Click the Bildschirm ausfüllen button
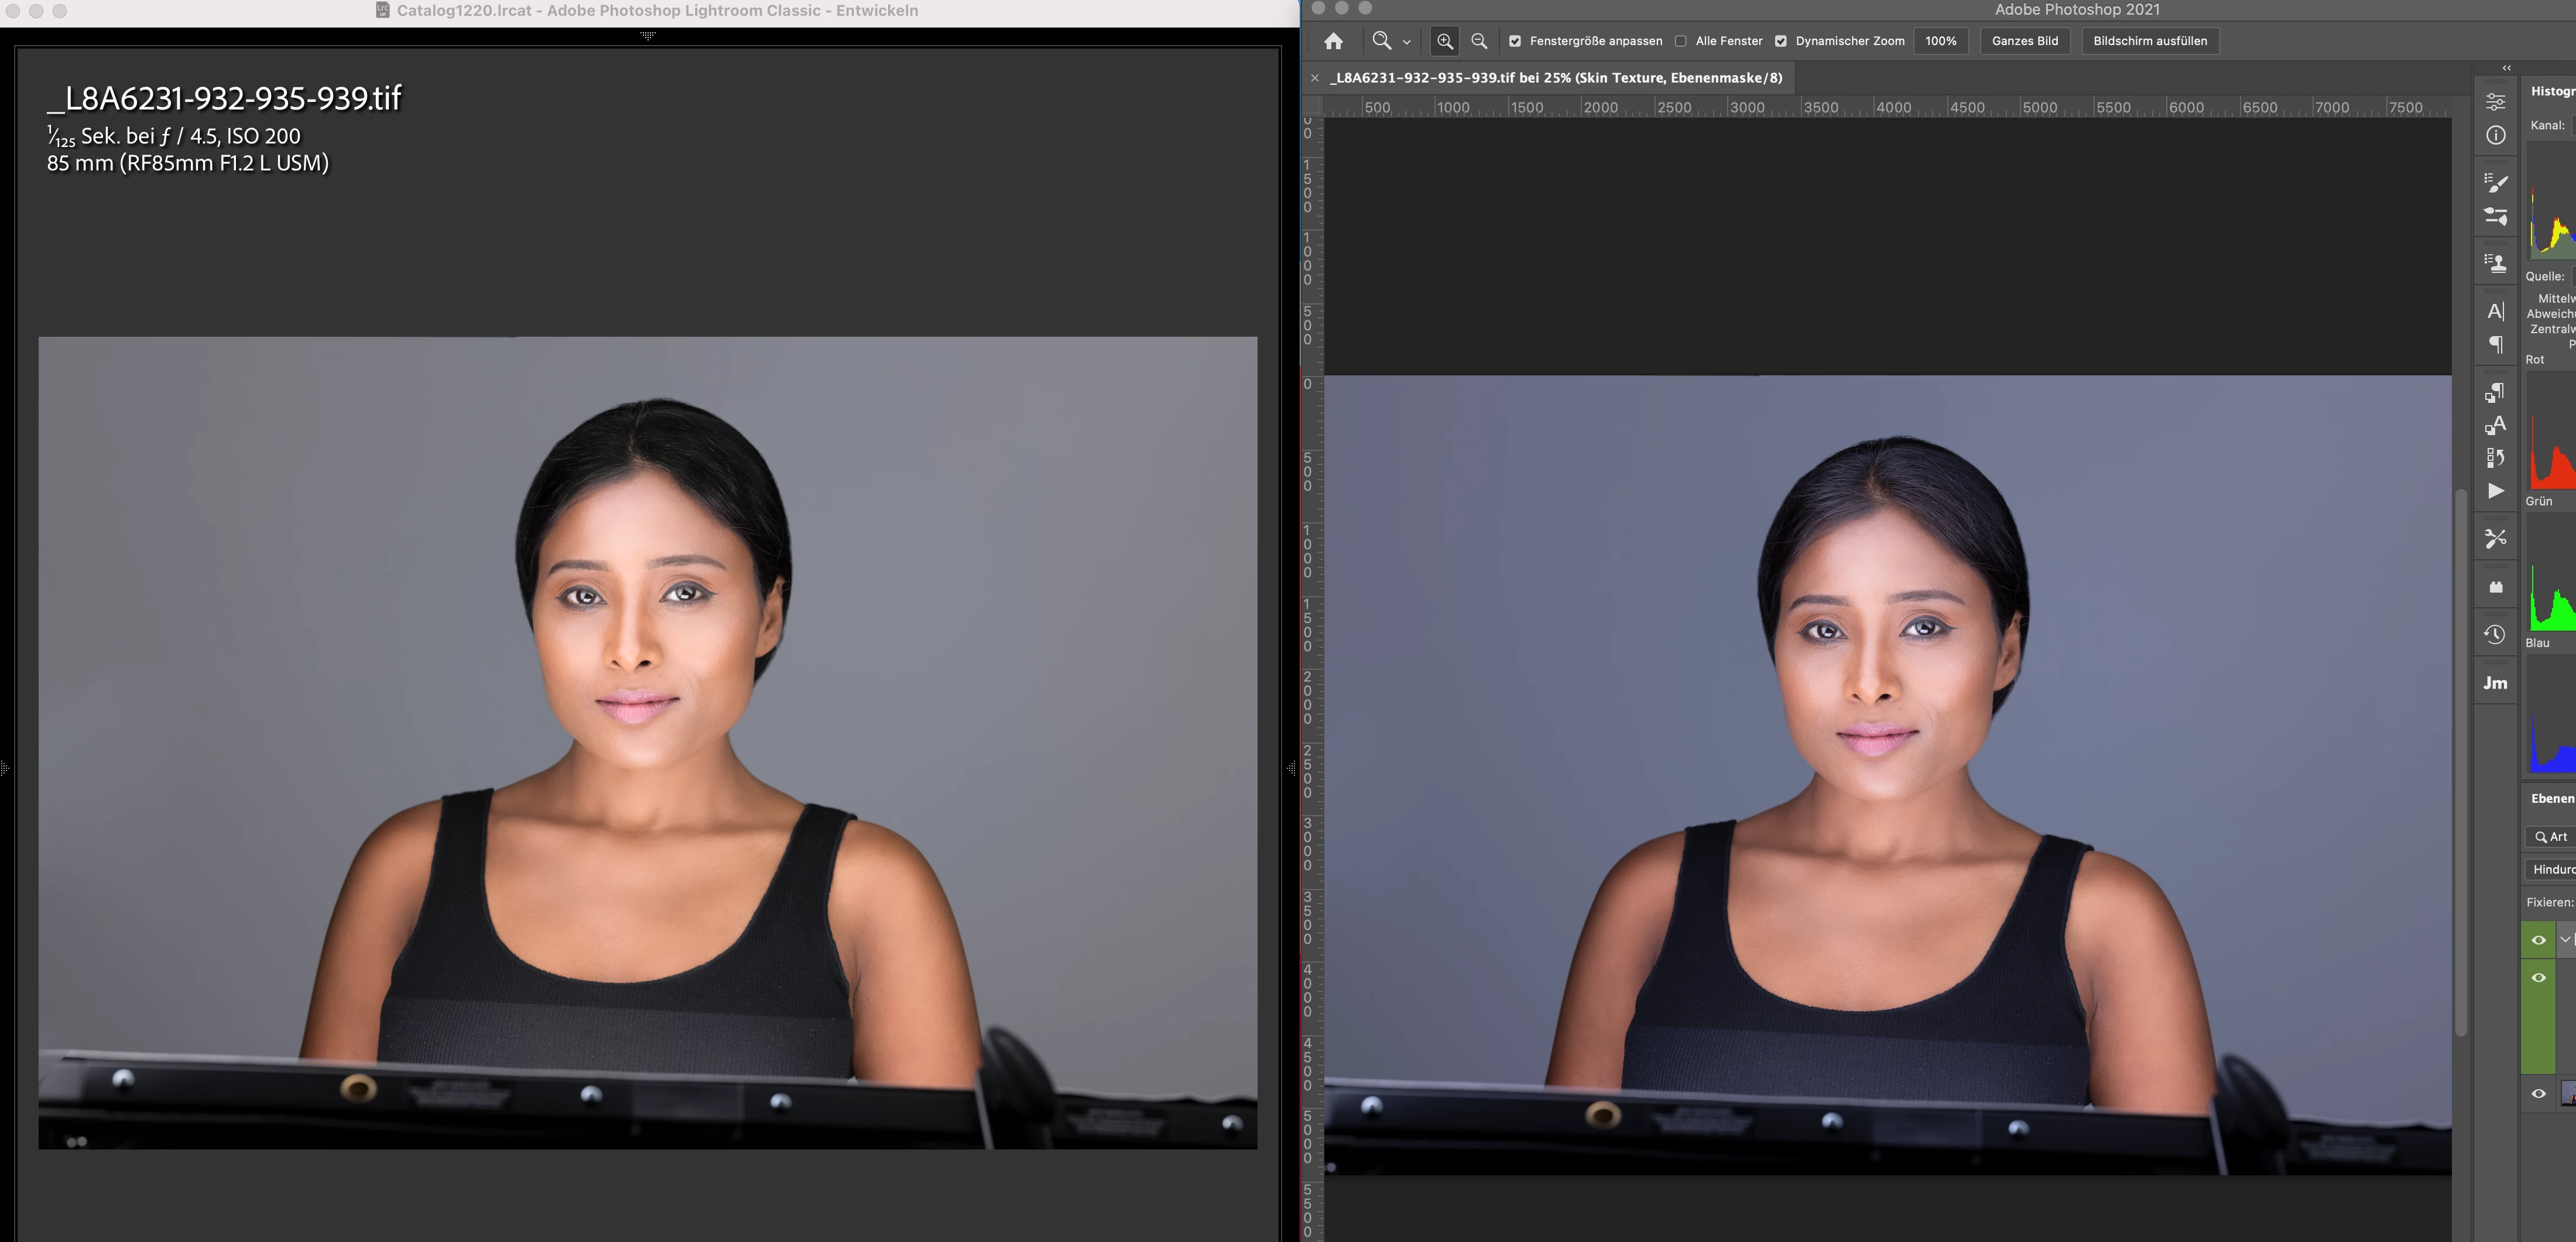2576x1242 pixels. 2149,41
